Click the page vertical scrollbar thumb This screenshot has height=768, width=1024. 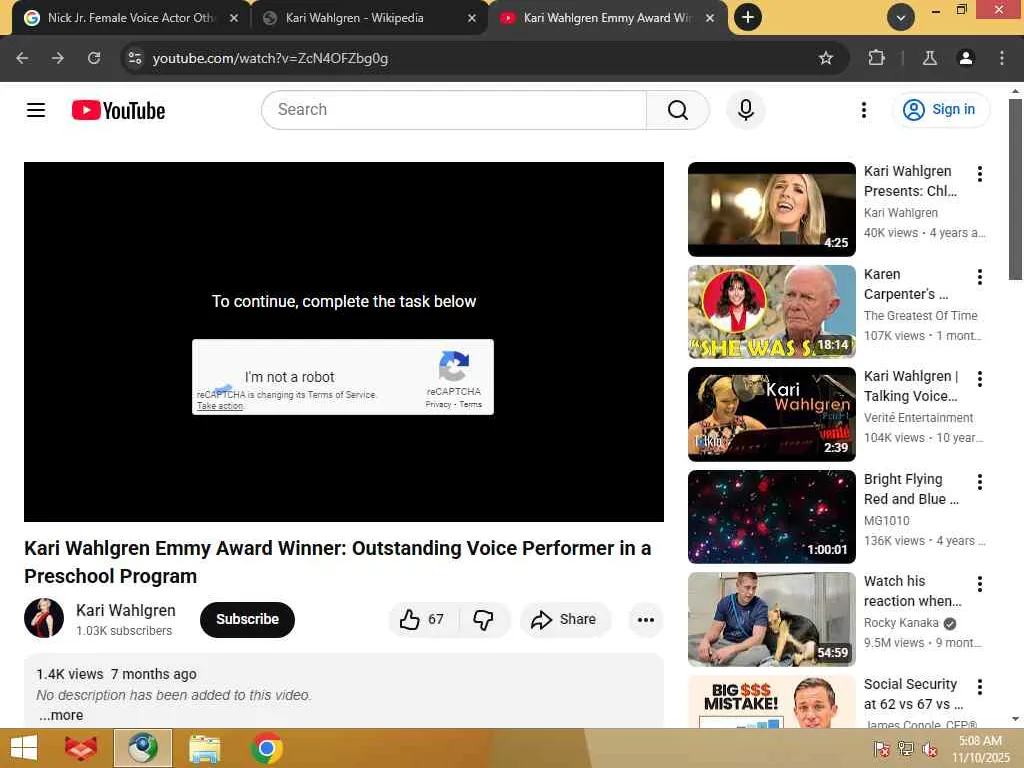click(1015, 189)
